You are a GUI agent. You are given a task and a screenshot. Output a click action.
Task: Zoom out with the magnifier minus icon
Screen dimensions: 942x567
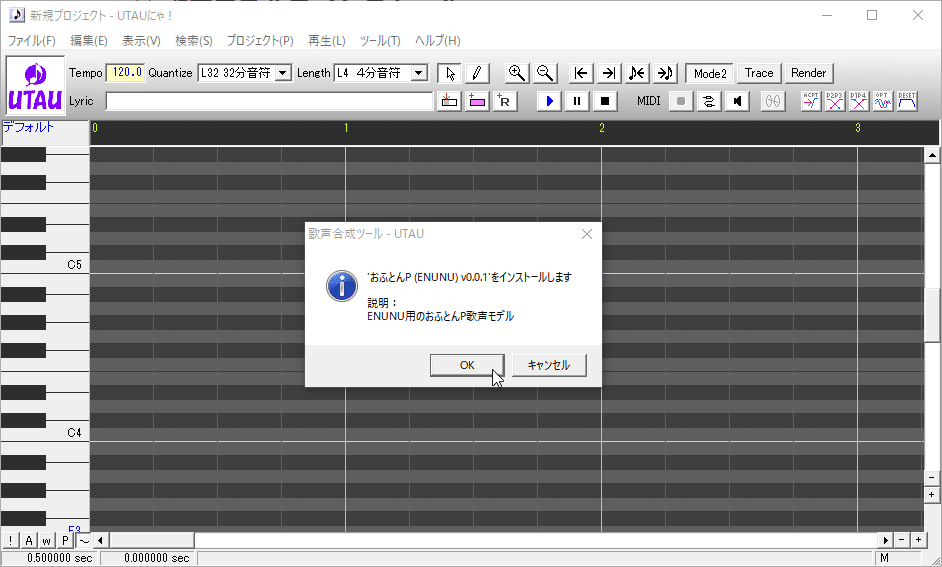click(545, 73)
